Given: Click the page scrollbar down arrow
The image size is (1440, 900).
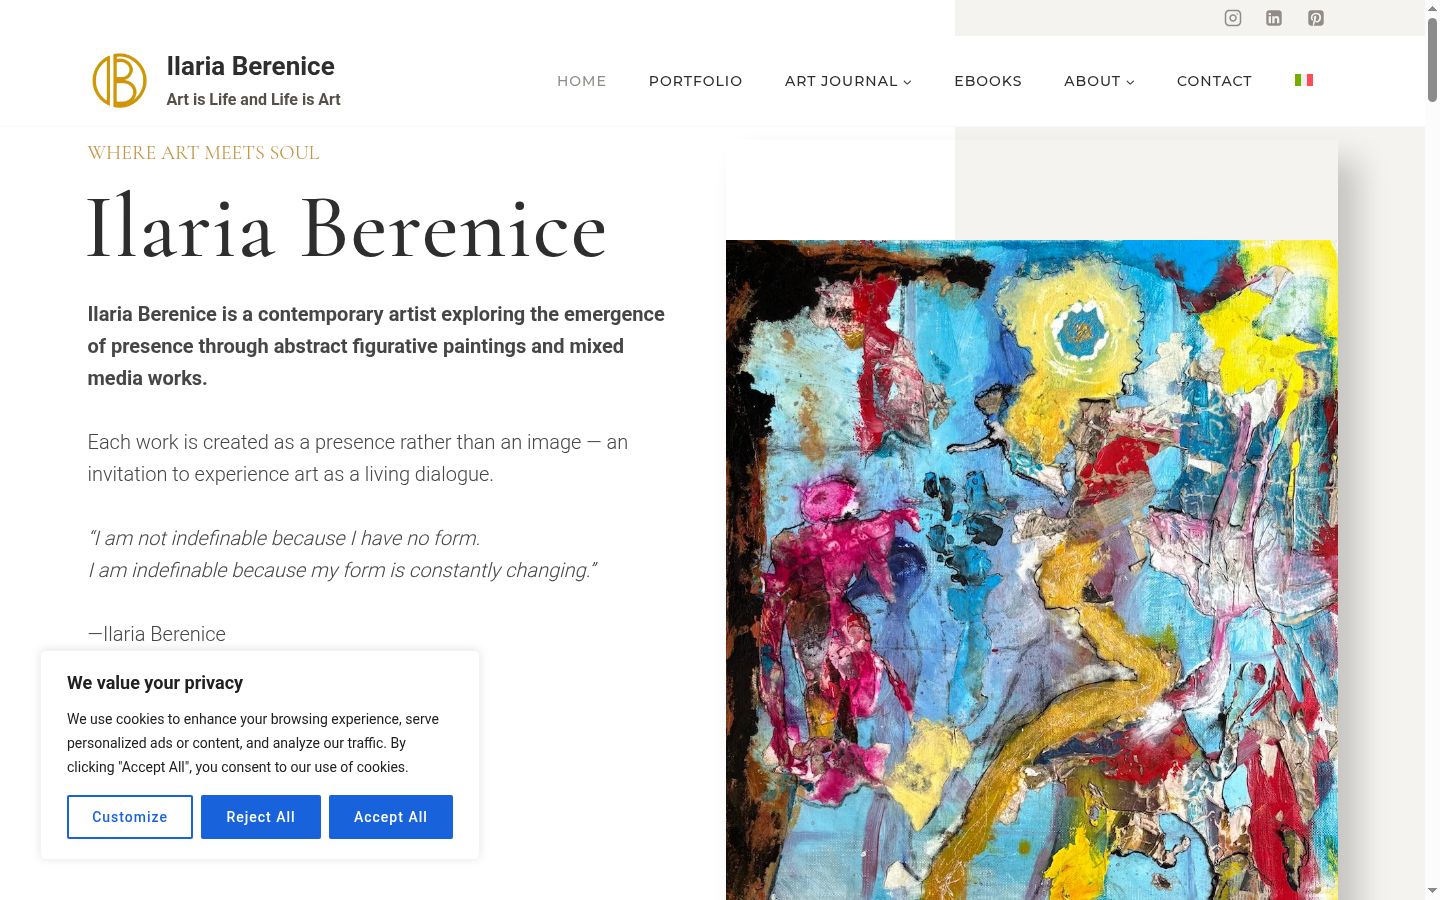Looking at the screenshot, I should (x=1432, y=890).
